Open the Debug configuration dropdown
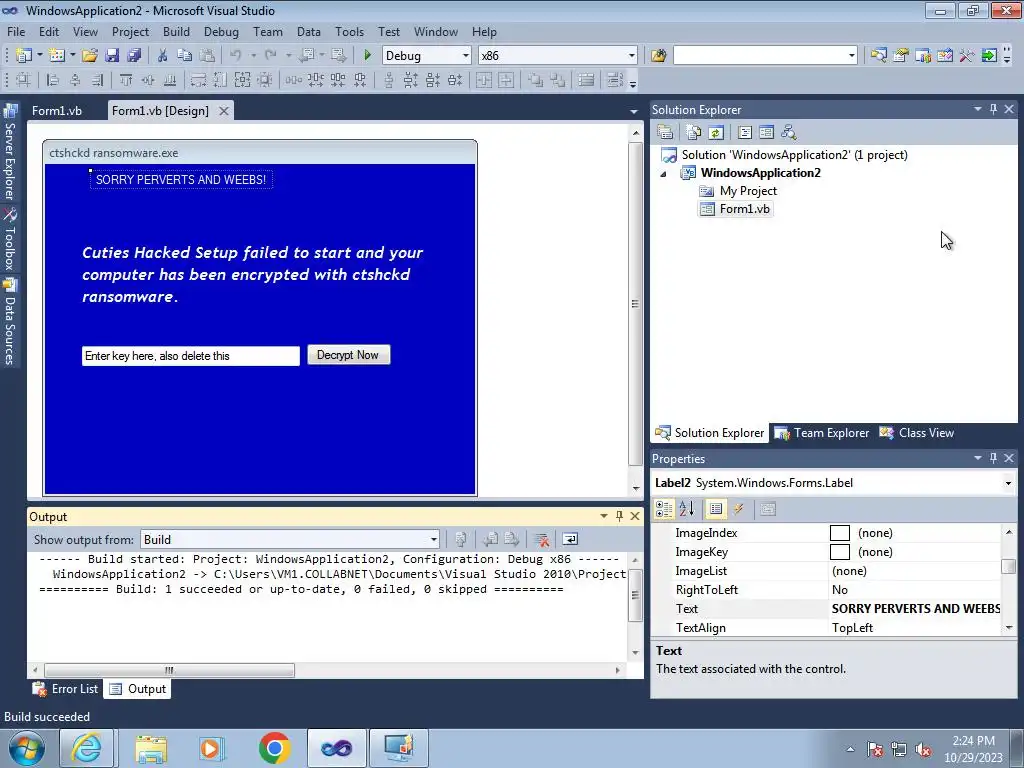Screen dimensions: 1024x768 pos(466,56)
